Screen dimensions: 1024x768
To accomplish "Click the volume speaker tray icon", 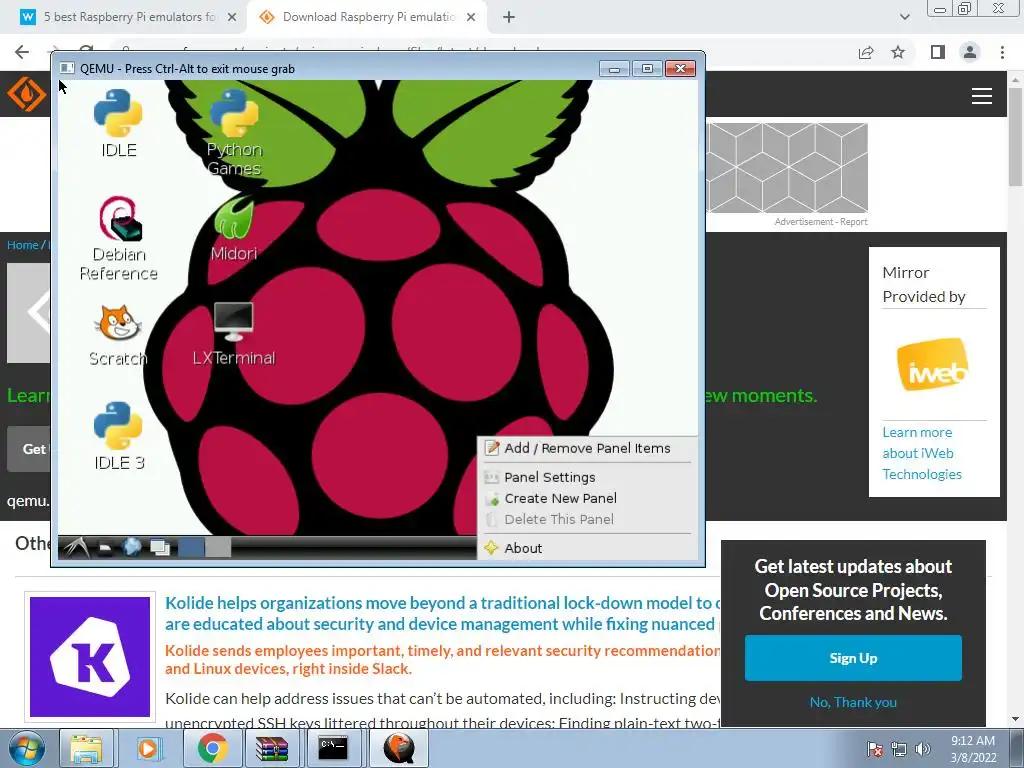I will [923, 750].
